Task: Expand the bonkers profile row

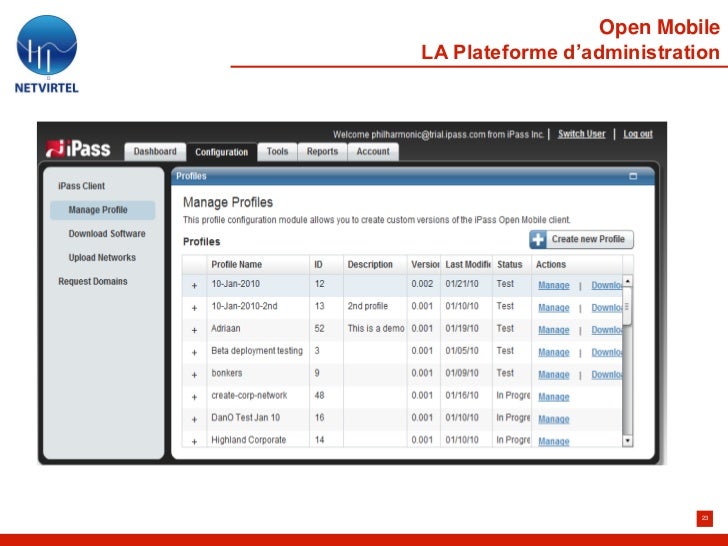Action: pos(195,375)
